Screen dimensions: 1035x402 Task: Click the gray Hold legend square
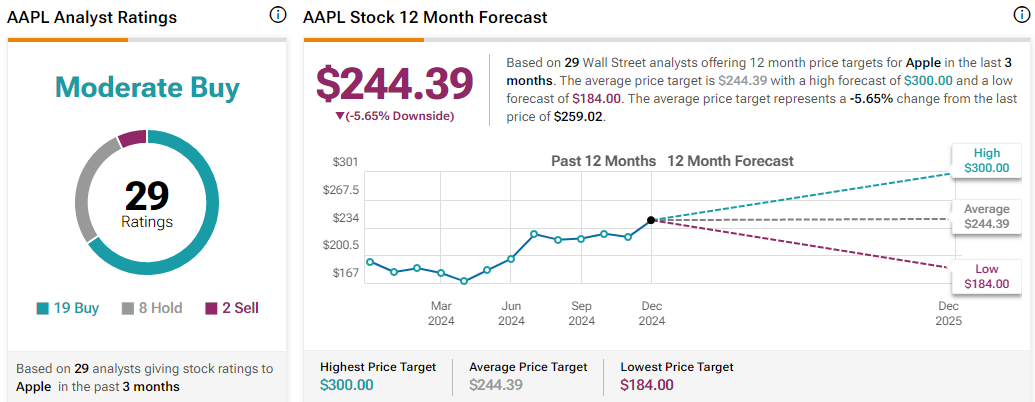(128, 309)
